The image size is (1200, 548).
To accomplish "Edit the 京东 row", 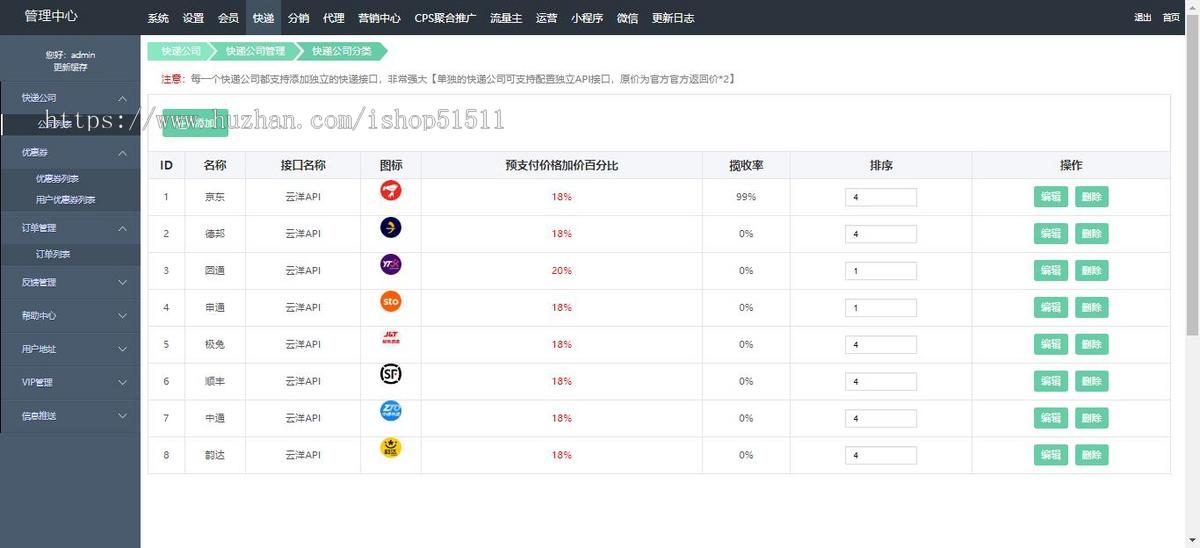I will point(1051,197).
